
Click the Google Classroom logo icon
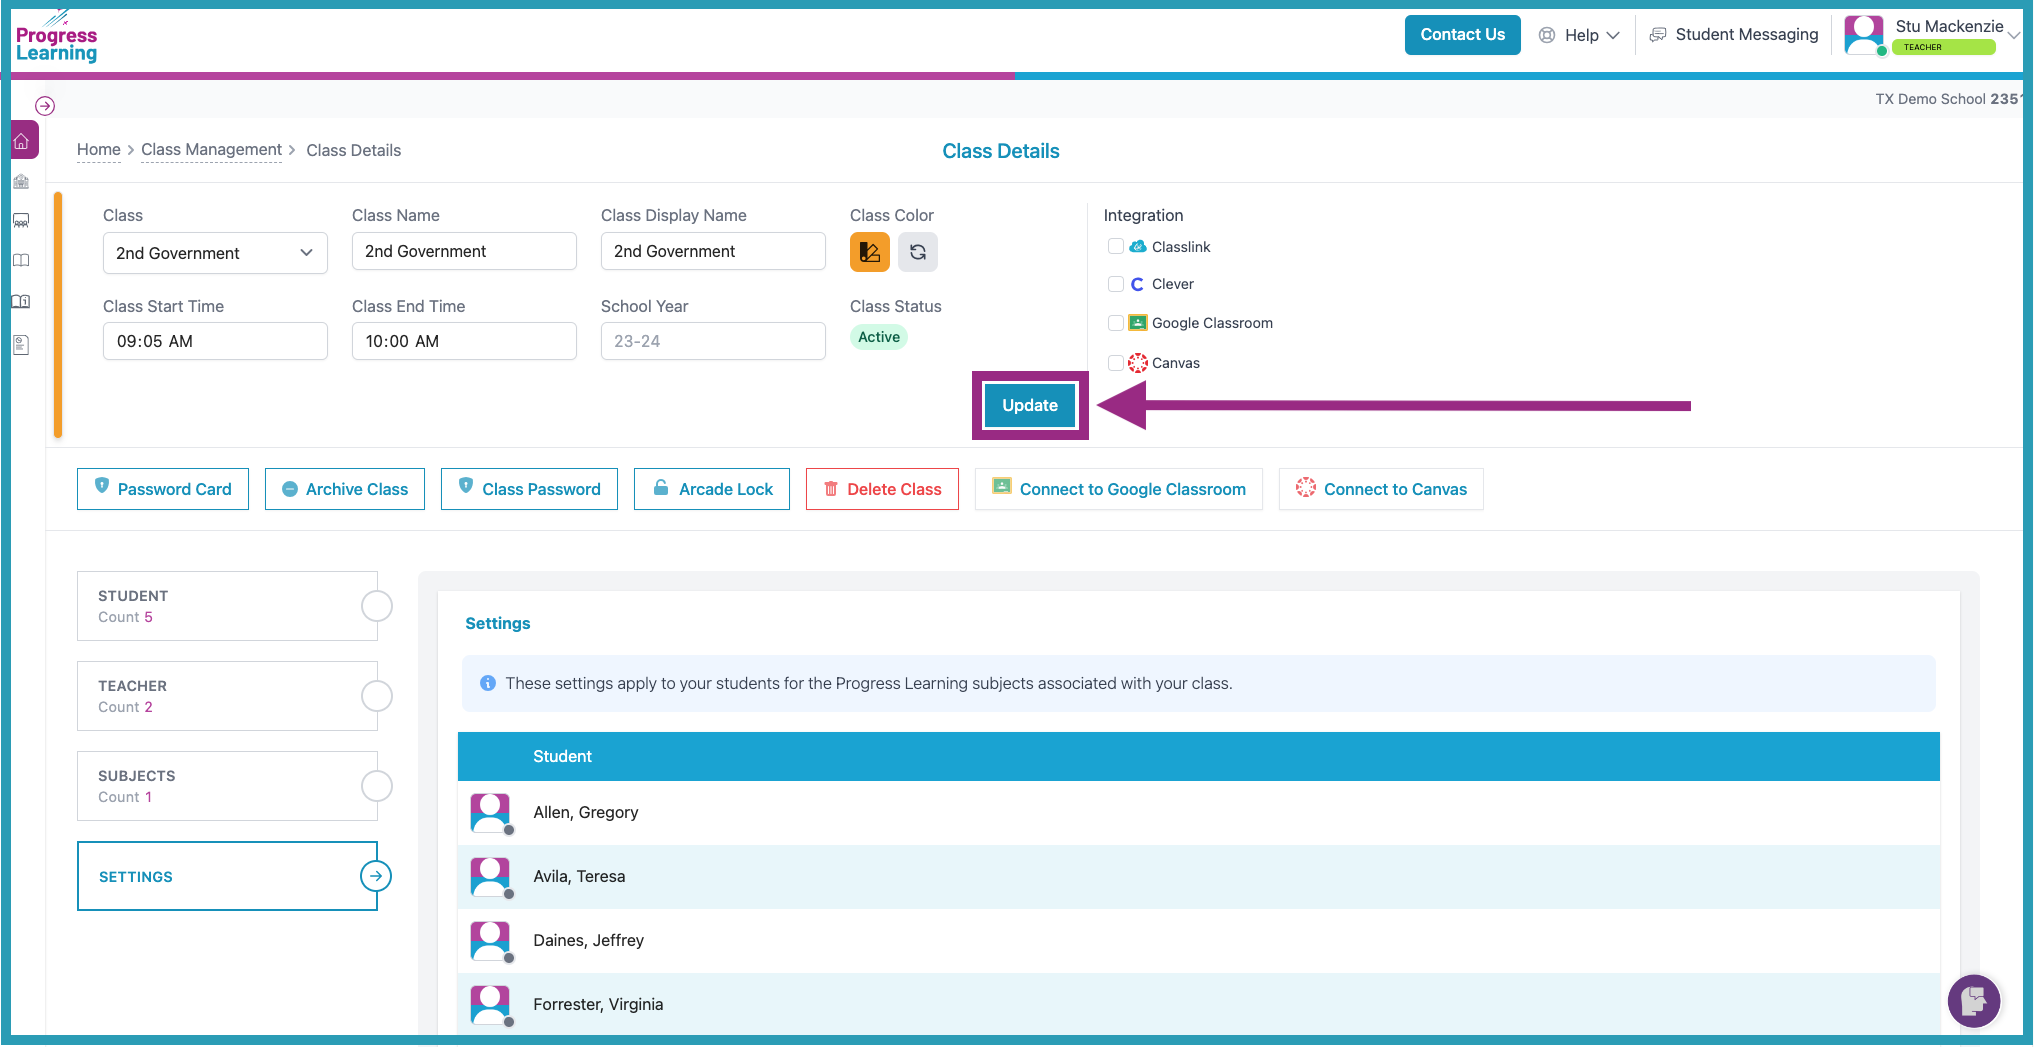pos(1138,323)
